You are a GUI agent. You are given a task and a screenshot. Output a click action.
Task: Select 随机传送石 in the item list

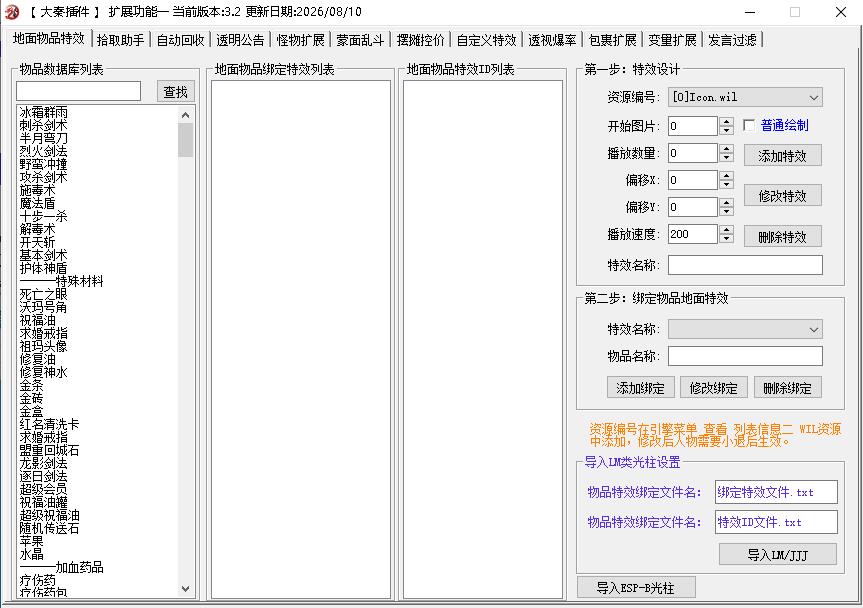(x=50, y=528)
